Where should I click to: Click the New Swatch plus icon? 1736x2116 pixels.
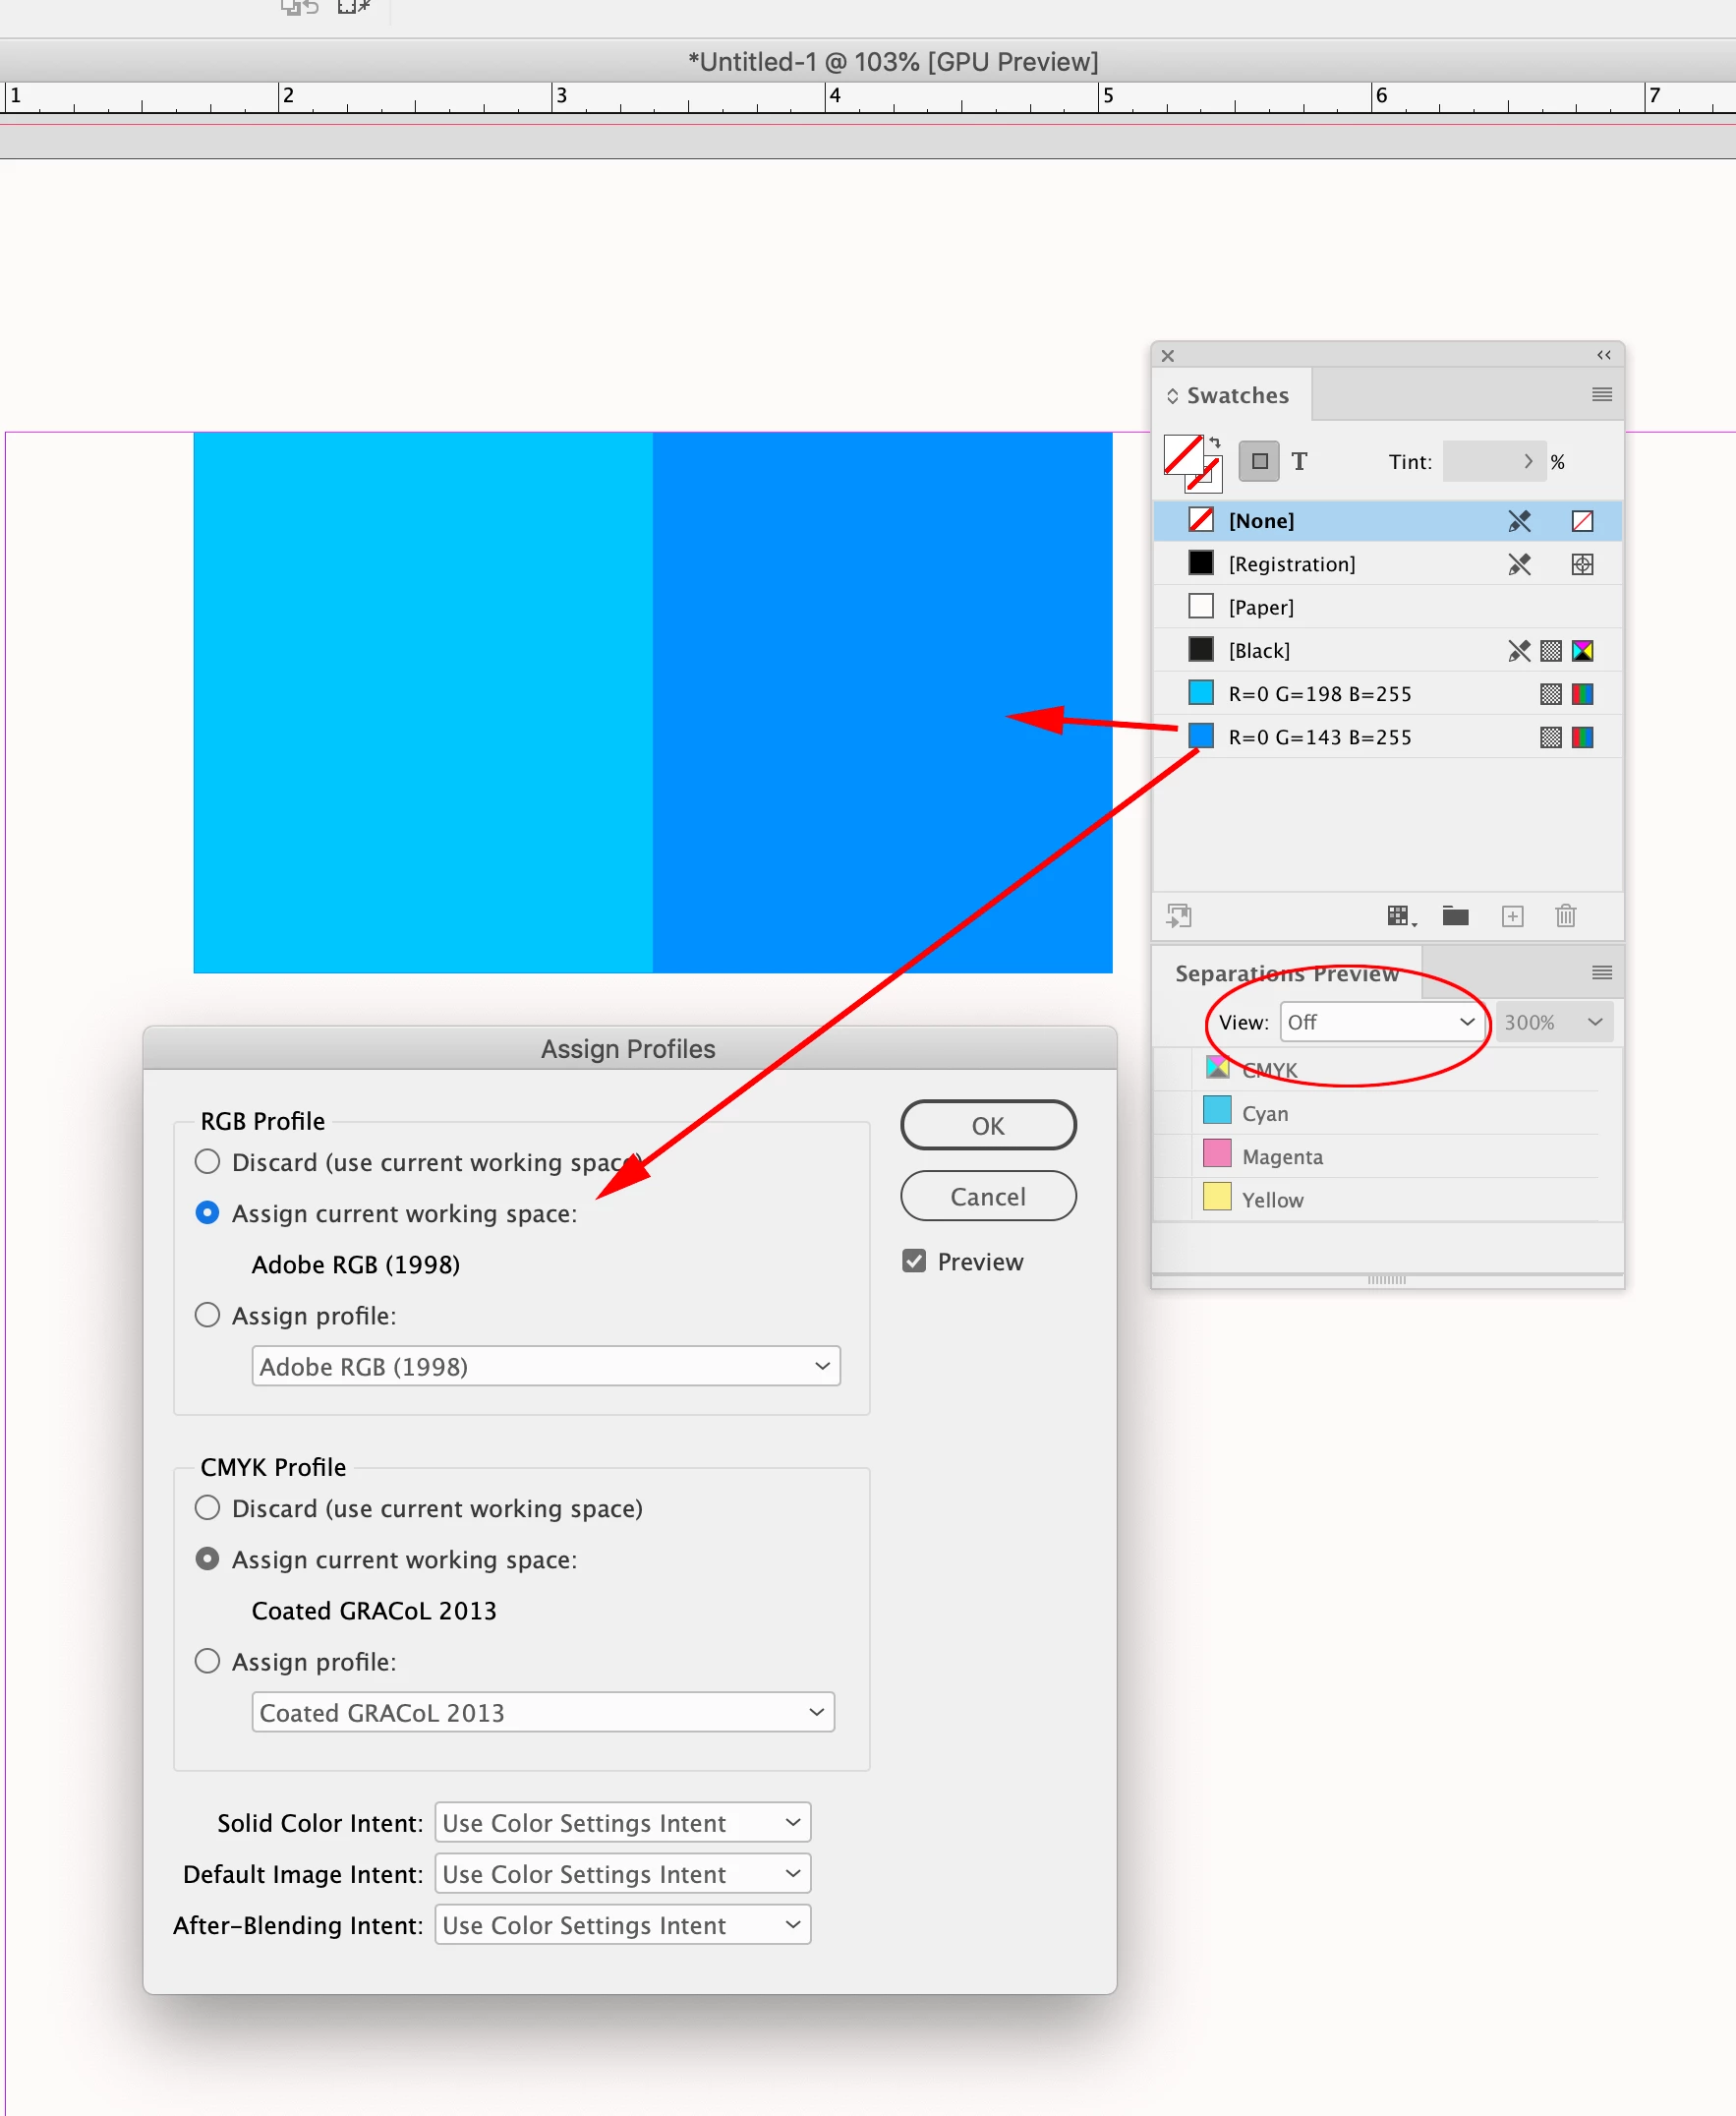point(1512,916)
